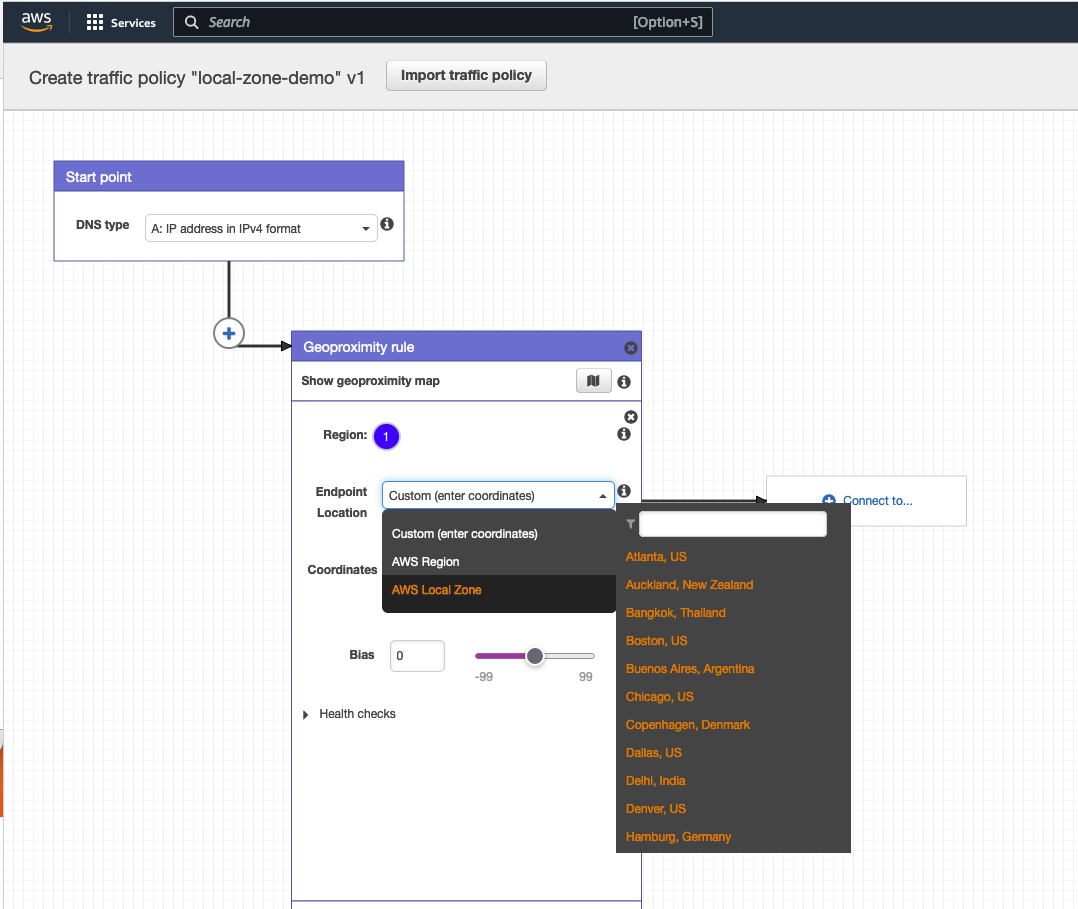Click the Import traffic policy button

point(466,75)
